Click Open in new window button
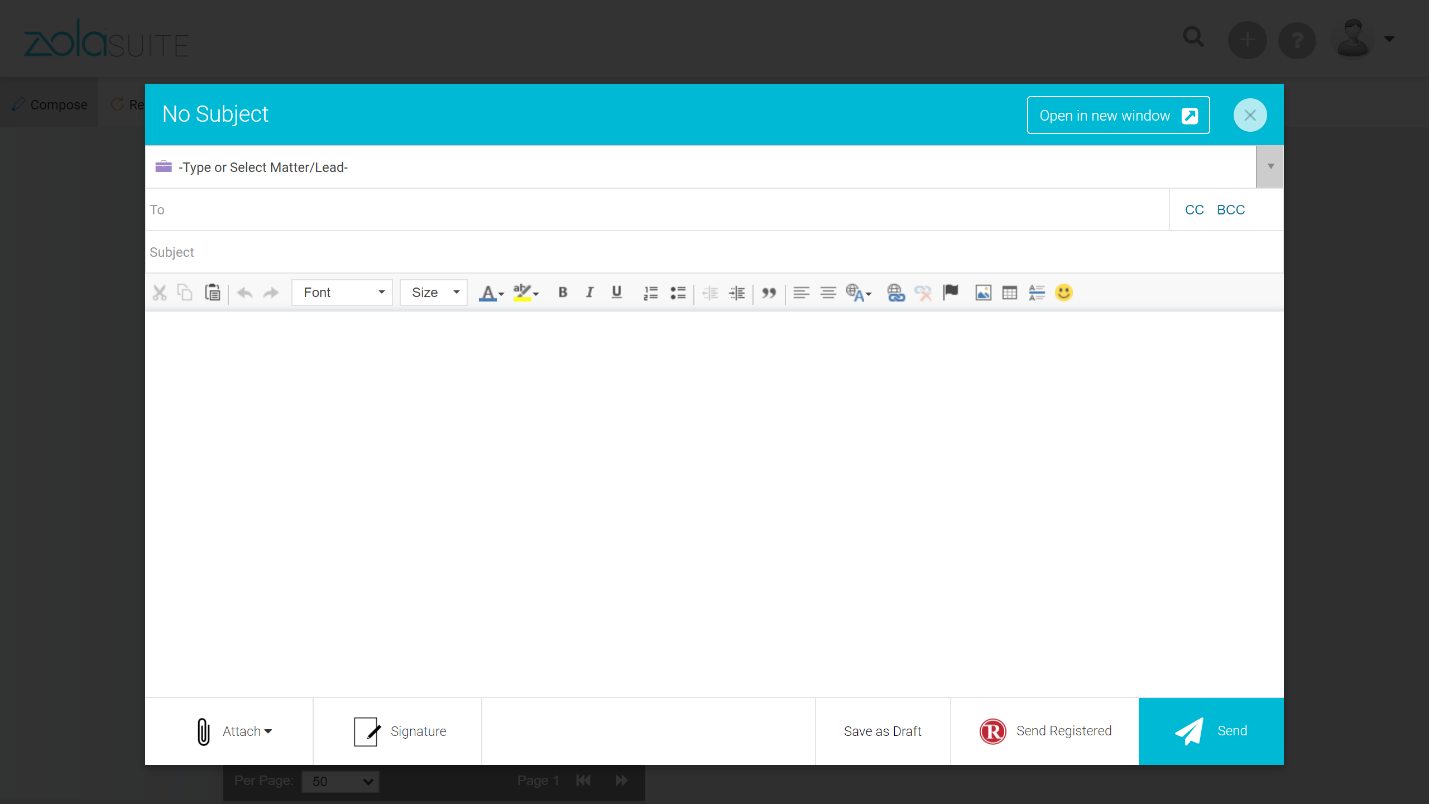The height and width of the screenshot is (804, 1429). pos(1118,115)
